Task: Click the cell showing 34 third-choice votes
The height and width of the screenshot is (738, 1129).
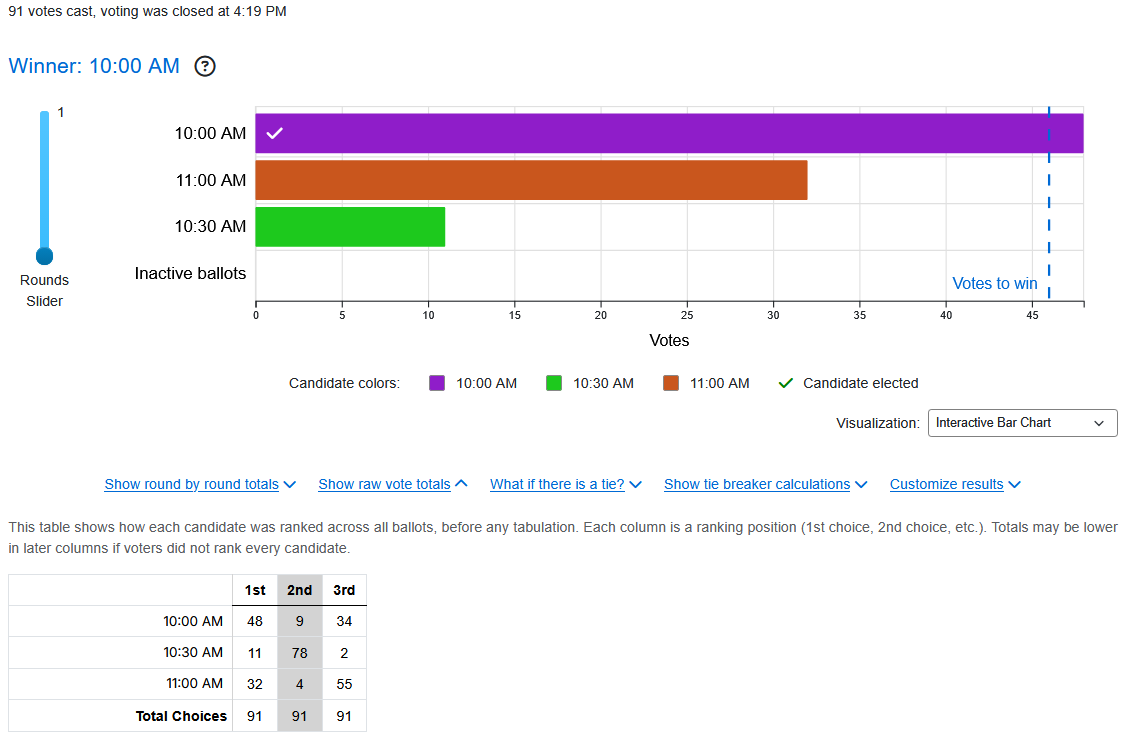Action: click(344, 621)
